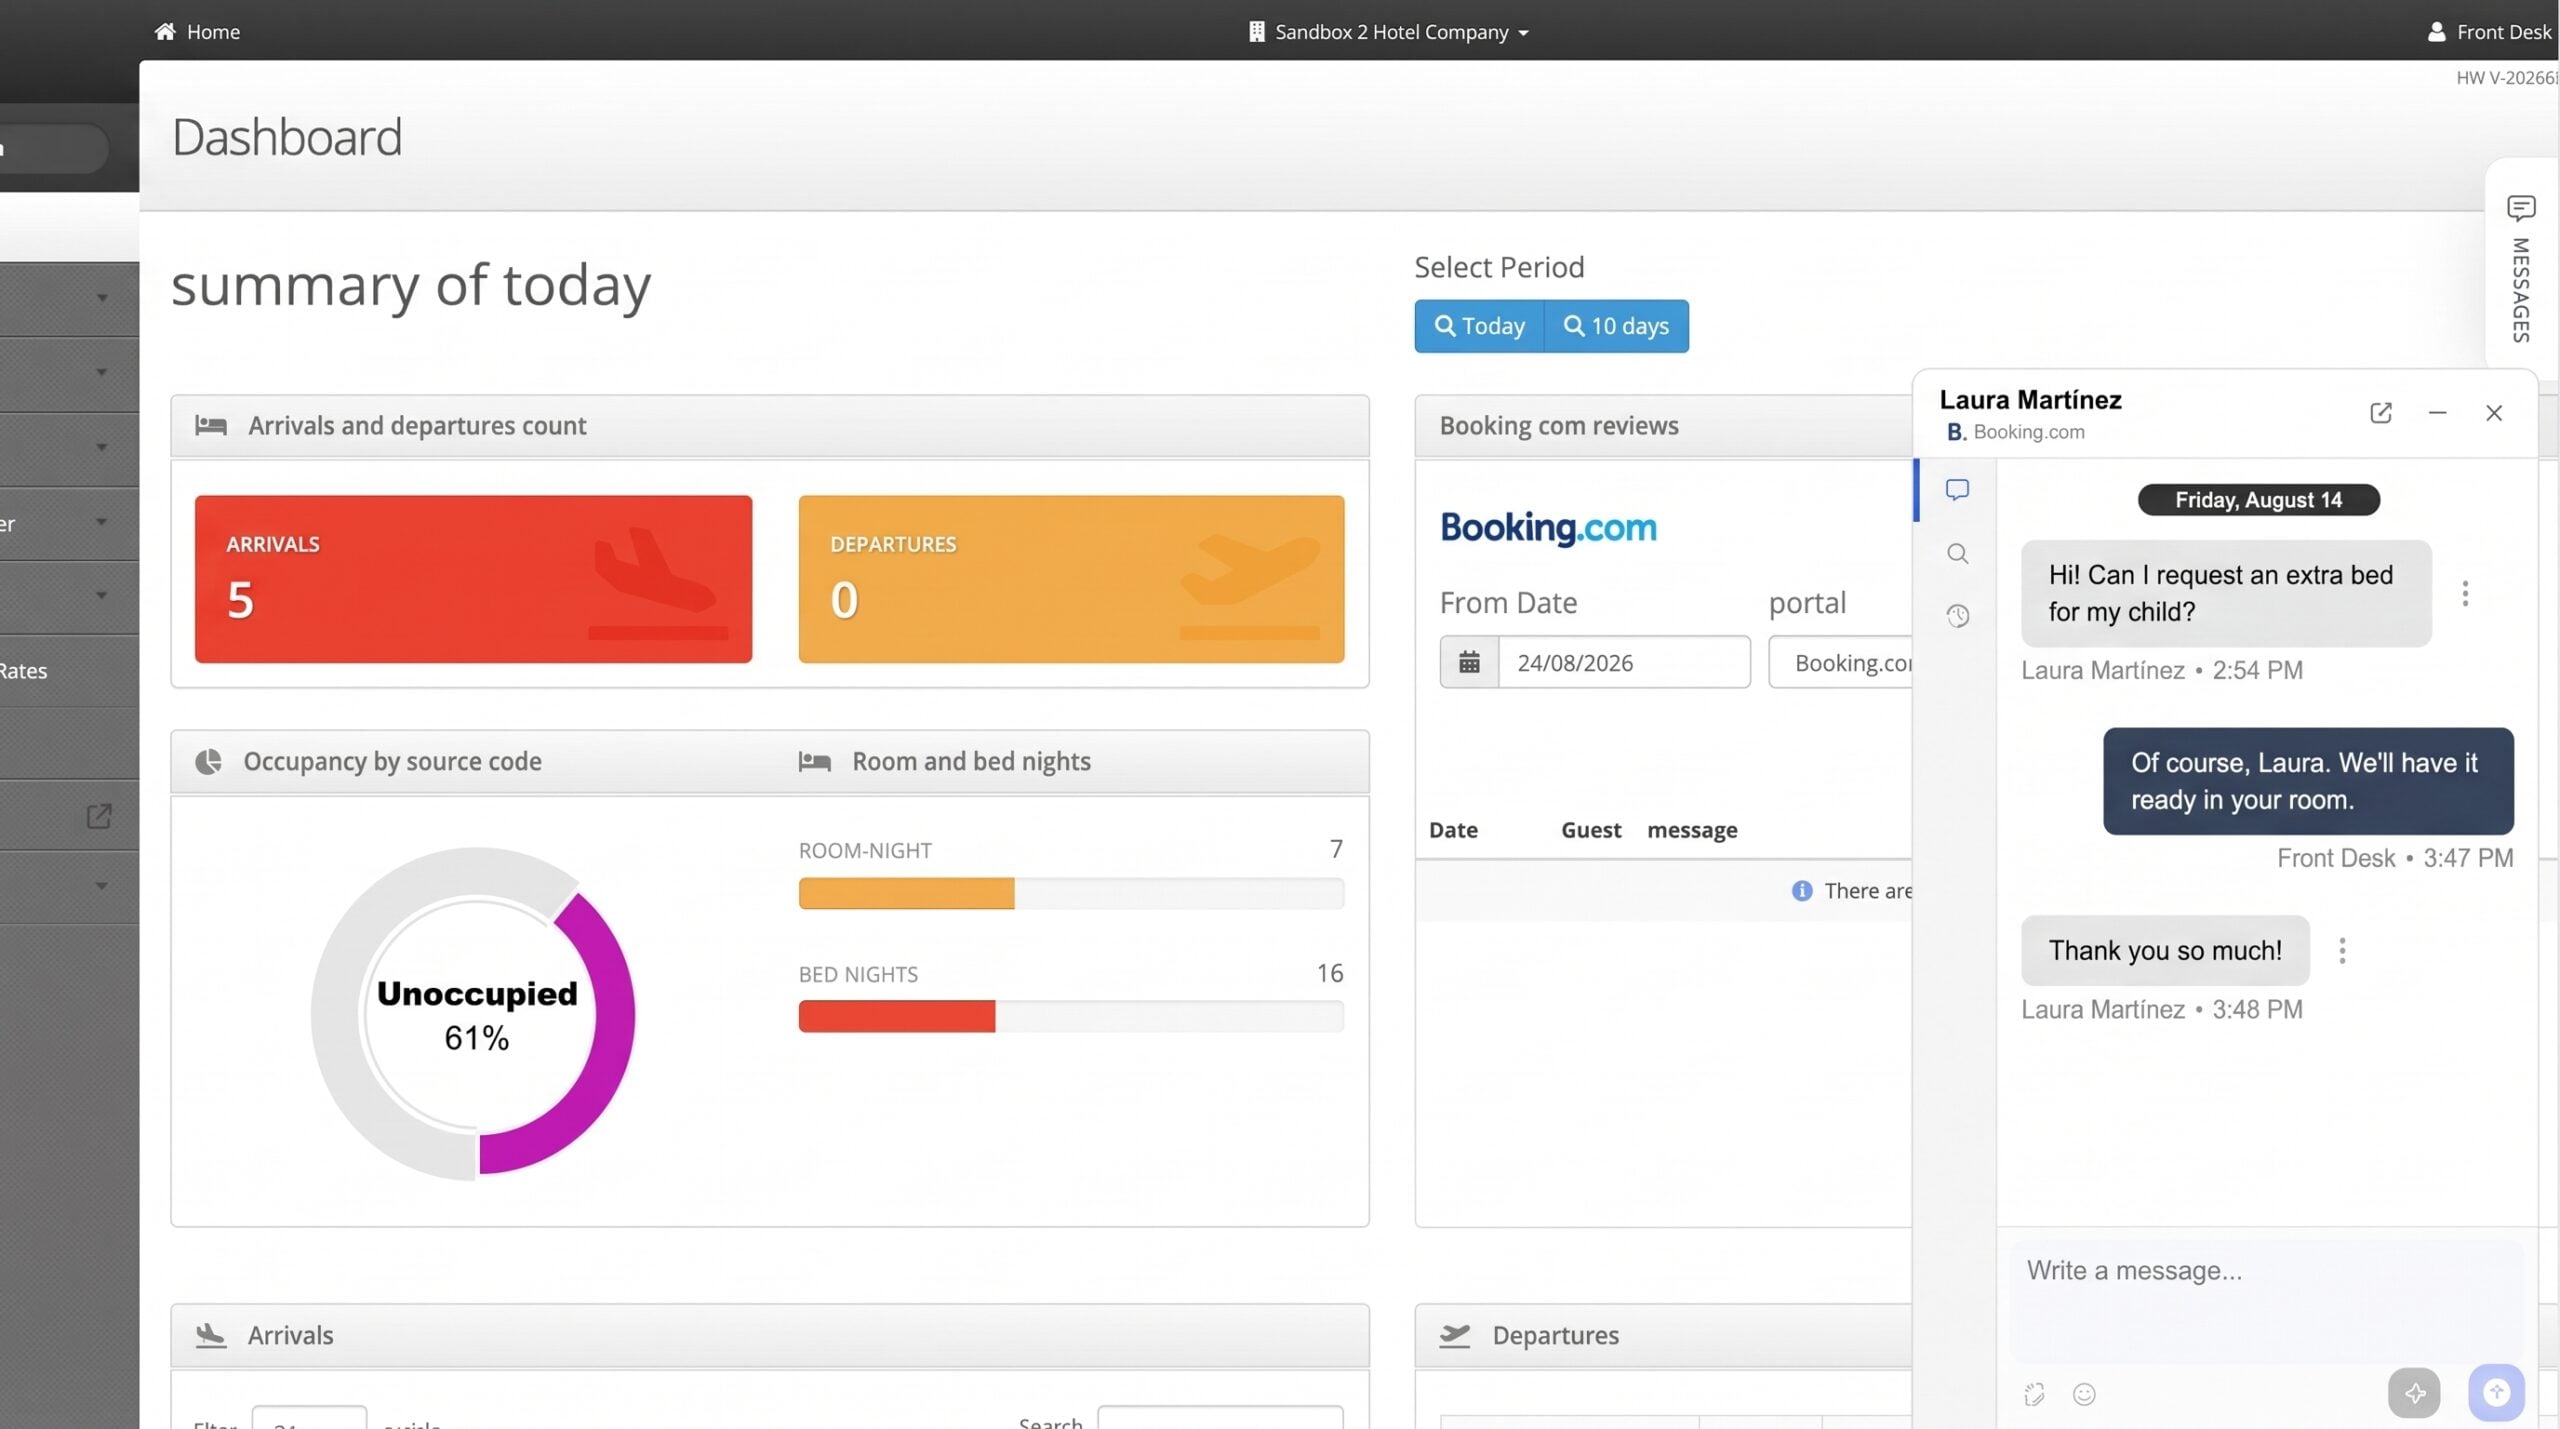The image size is (2560, 1429).
Task: Select the conversation tab icon in chat sidebar
Action: [x=1957, y=490]
